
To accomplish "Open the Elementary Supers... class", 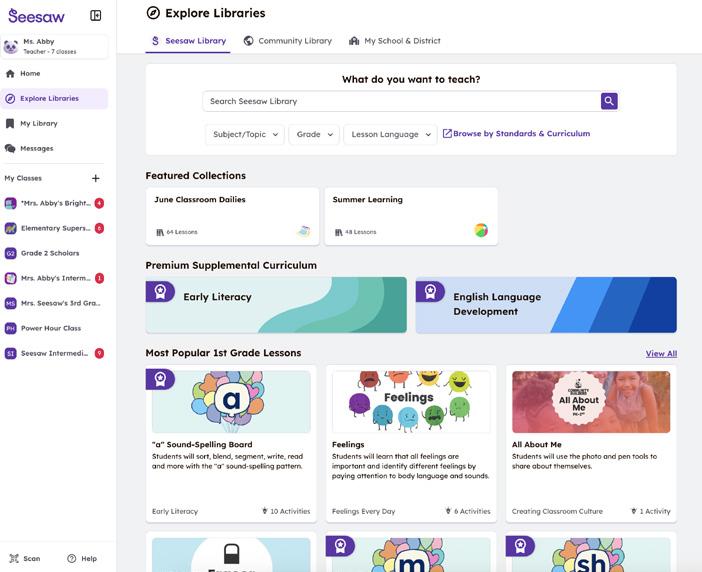I will (x=54, y=228).
